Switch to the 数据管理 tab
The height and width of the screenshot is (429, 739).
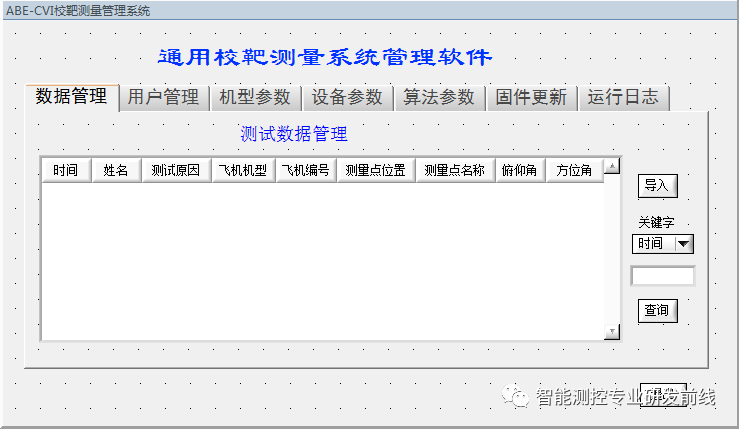72,97
